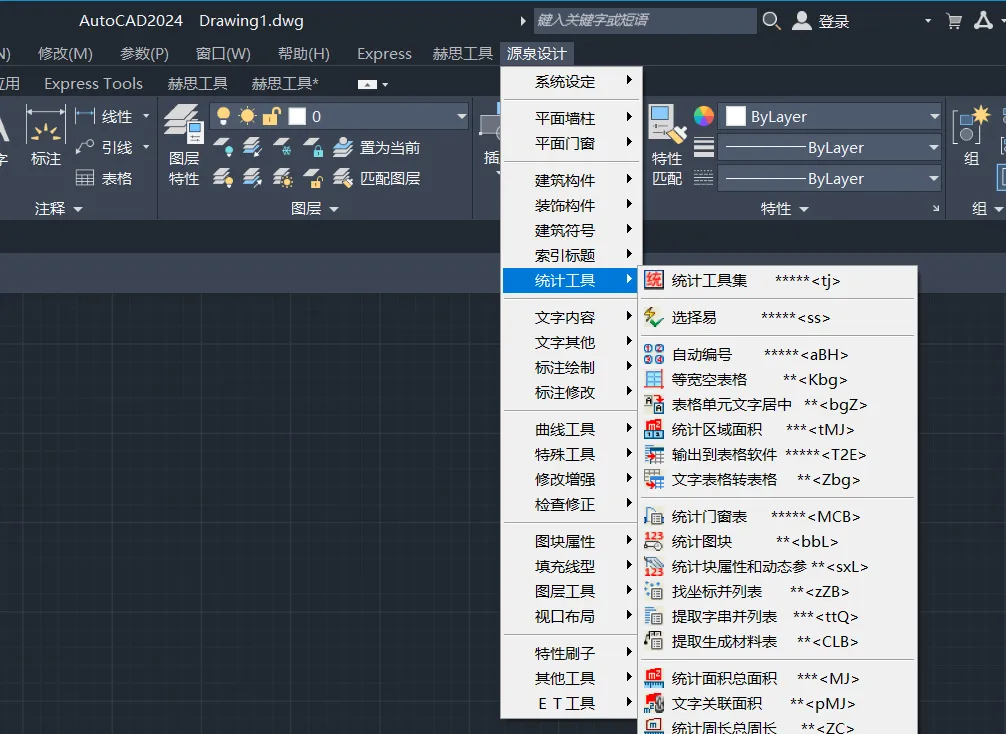Click the 统计区域面积 area icon
1006x734 pixels.
(653, 429)
